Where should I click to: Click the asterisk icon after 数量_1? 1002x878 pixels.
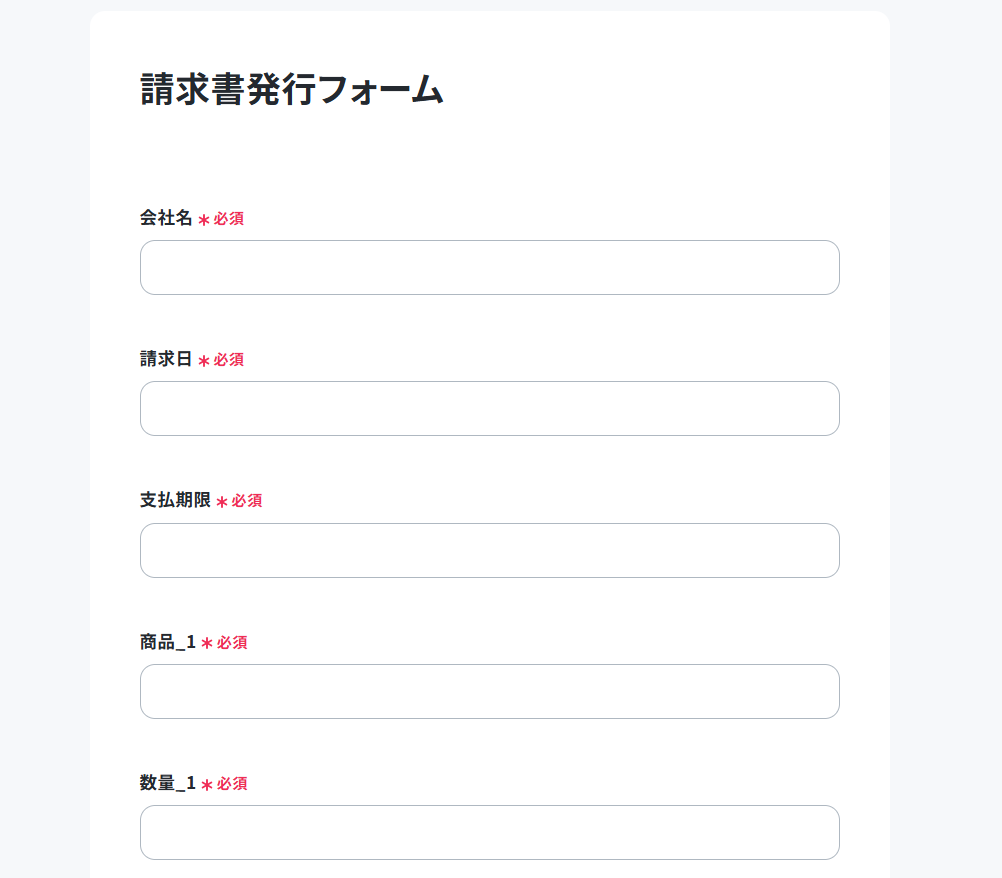pyautogui.click(x=207, y=785)
